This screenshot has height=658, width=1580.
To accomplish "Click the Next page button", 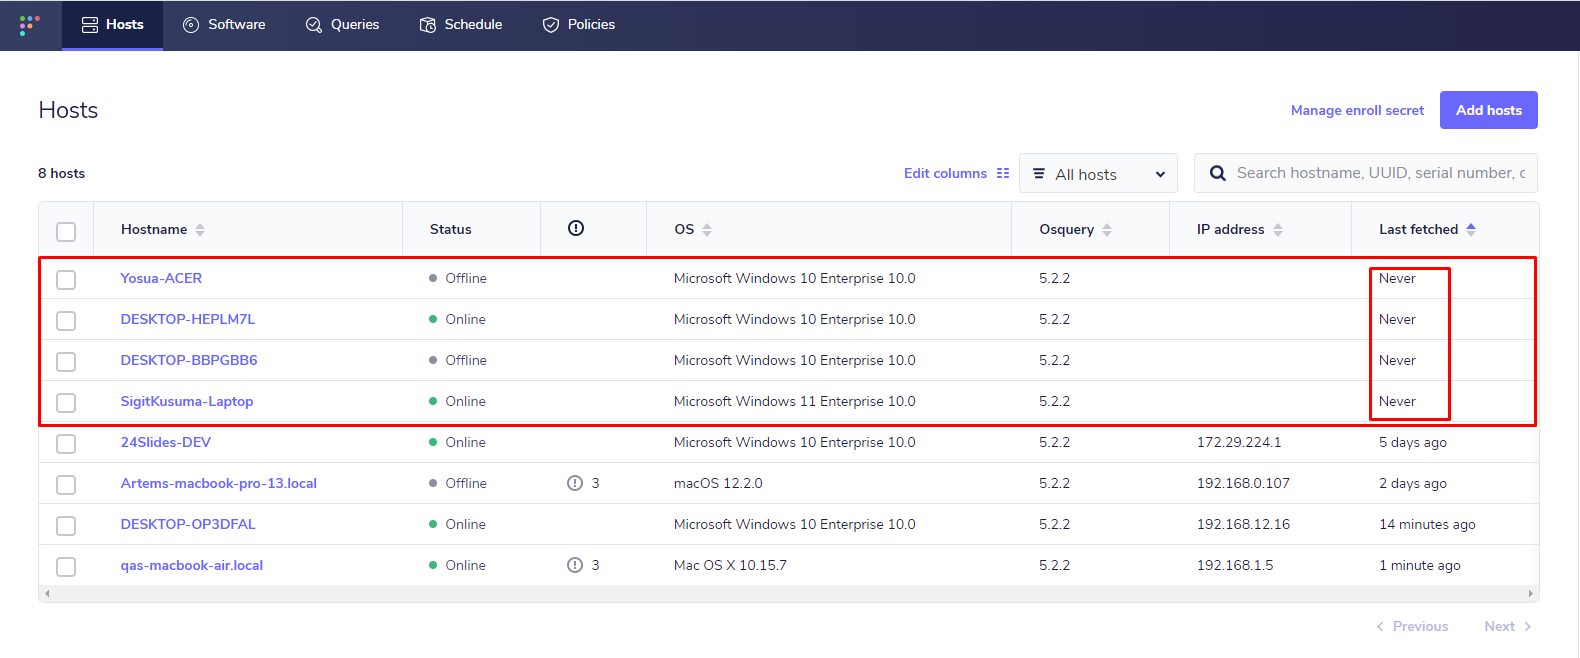I will 1508,626.
